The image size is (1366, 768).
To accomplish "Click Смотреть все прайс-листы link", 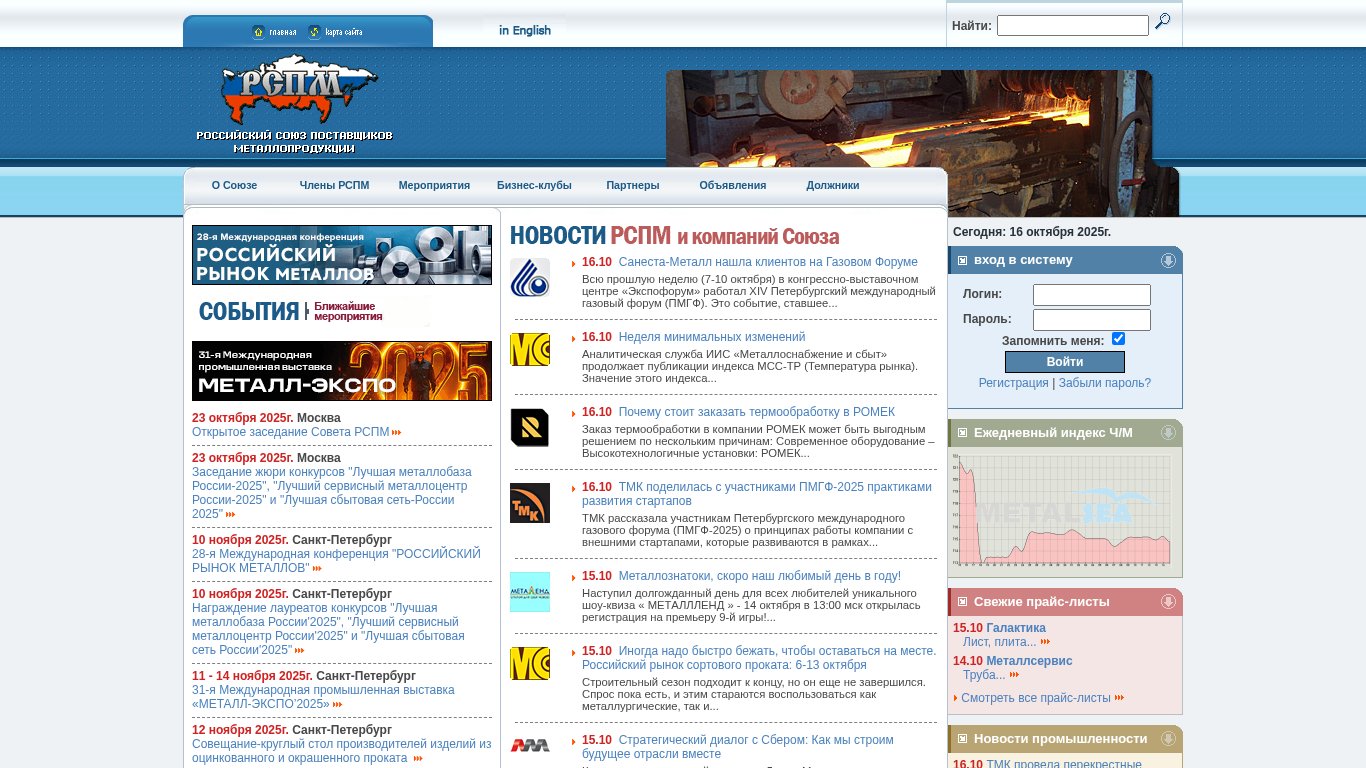I will point(1036,698).
